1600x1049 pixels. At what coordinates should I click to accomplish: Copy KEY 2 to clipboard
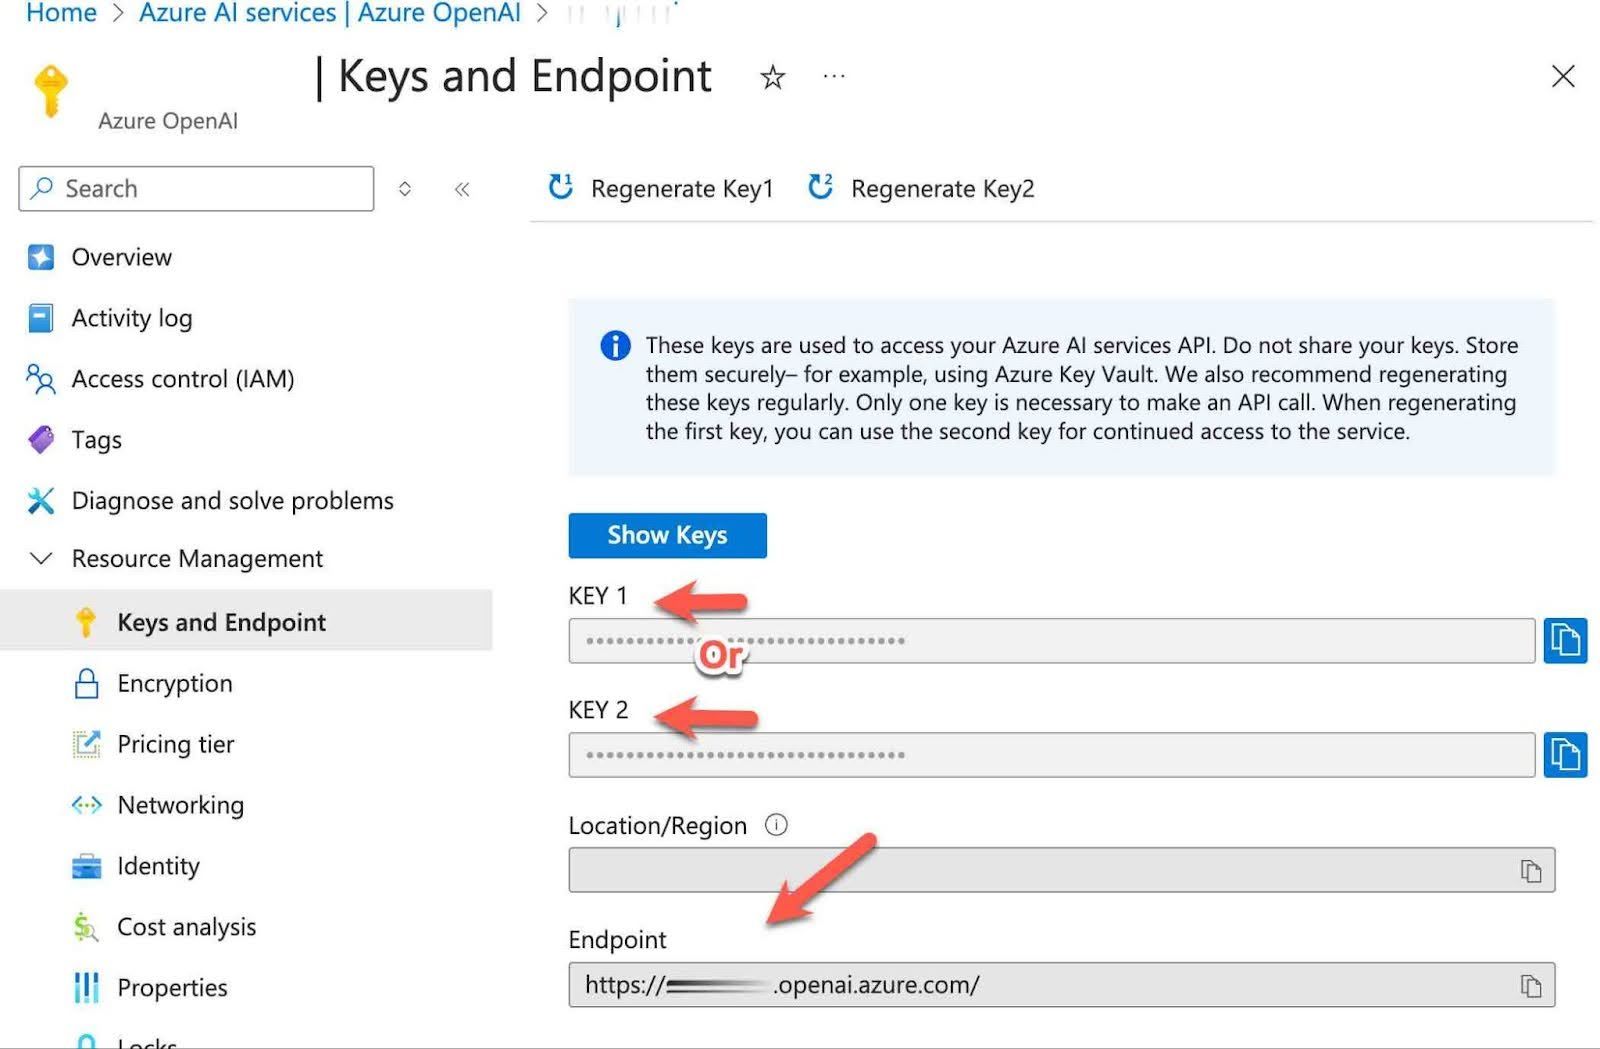tap(1565, 755)
